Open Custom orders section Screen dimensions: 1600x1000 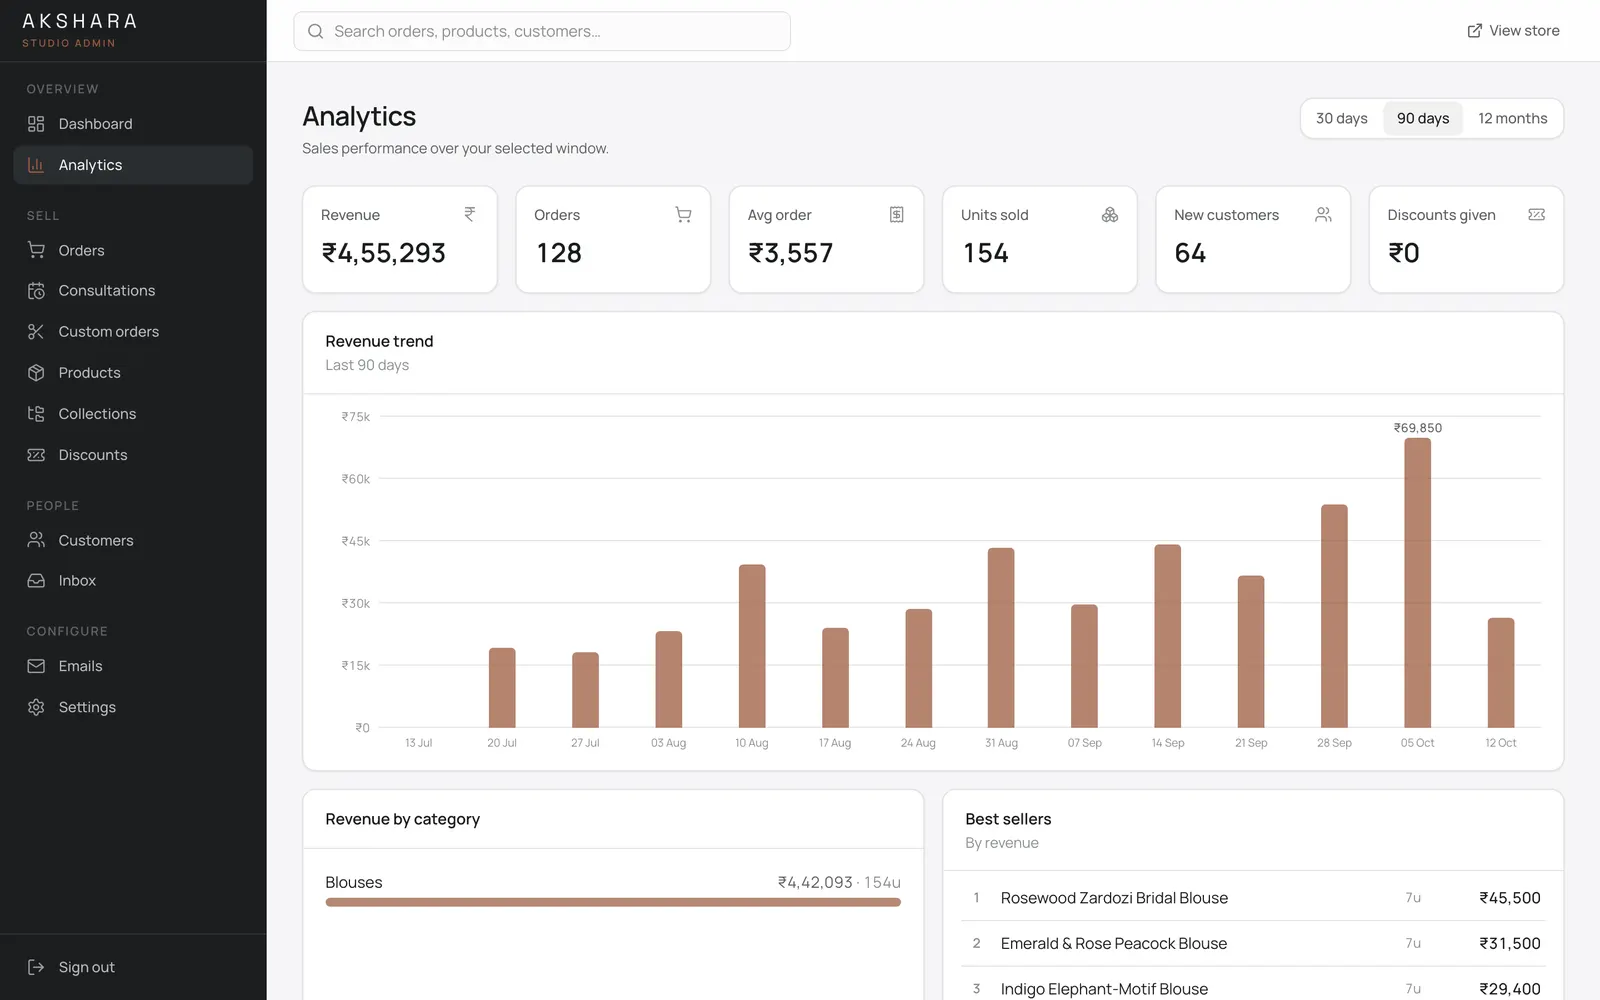133,332
